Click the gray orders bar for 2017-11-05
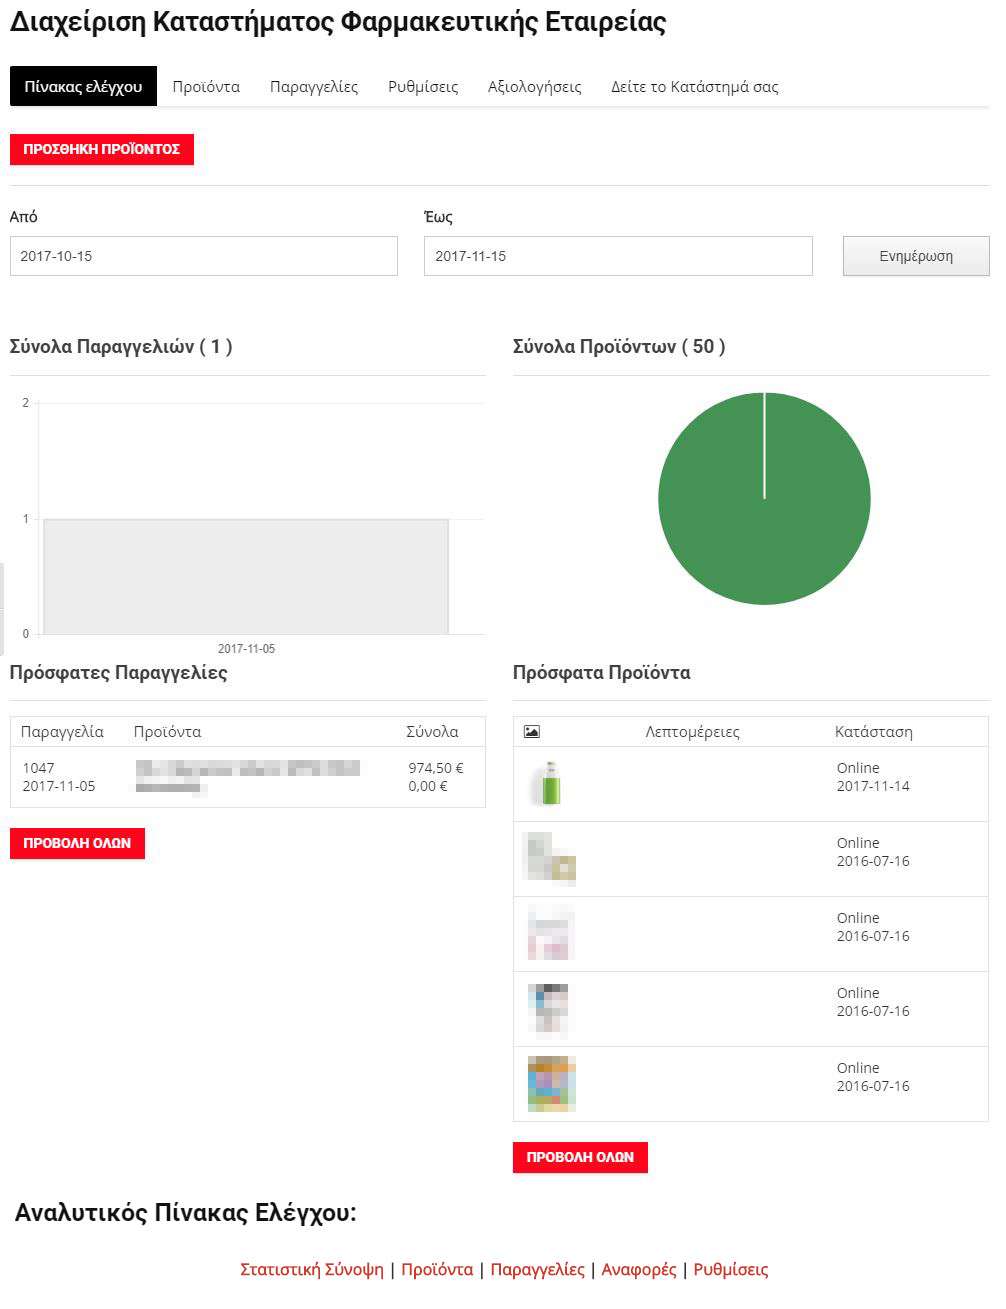Screen dimensions: 1006x1309 [246, 576]
